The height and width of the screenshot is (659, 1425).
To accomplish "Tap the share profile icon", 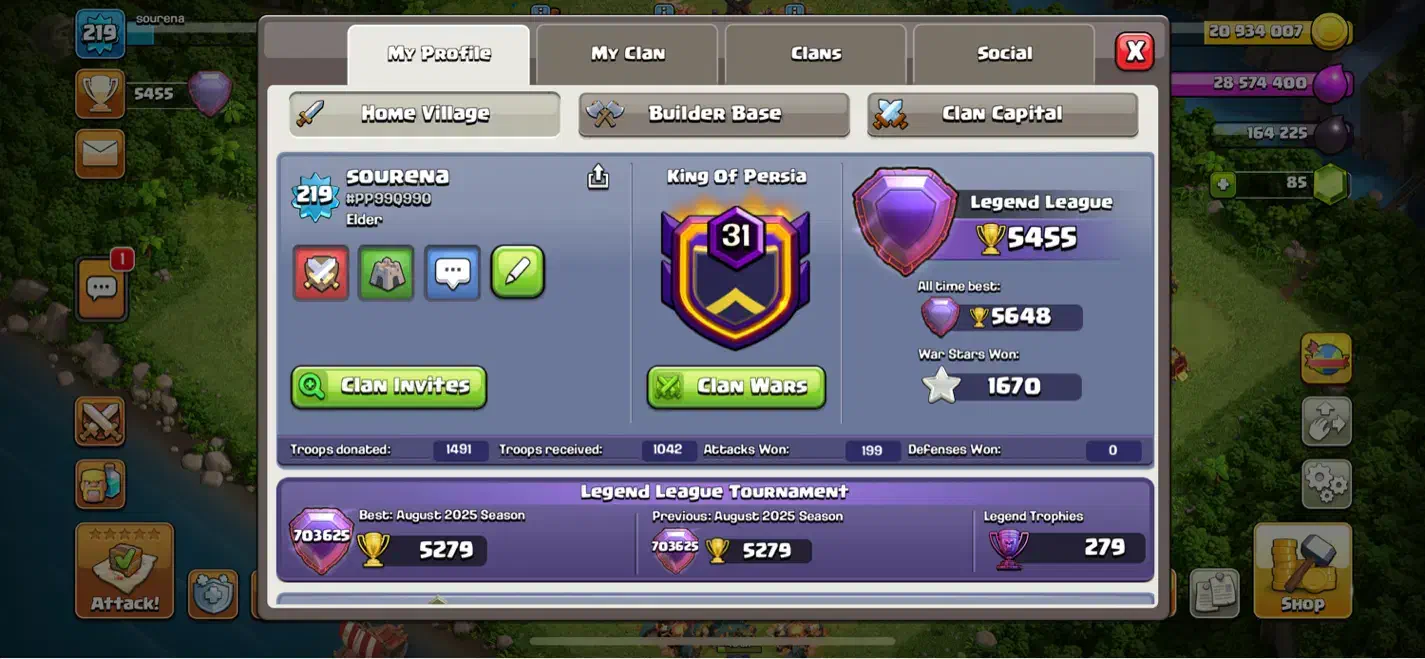I will pyautogui.click(x=598, y=177).
